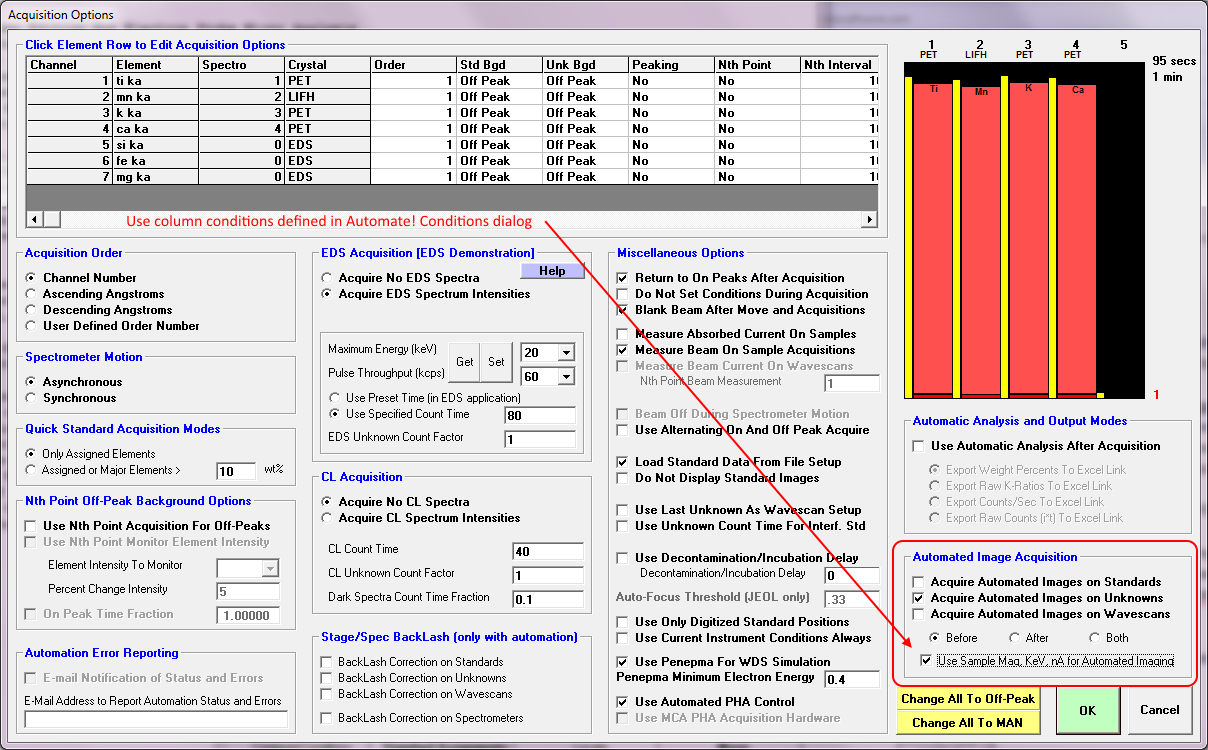Choose Ascending Angstroms acquisition order
Image resolution: width=1208 pixels, height=750 pixels.
pyautogui.click(x=33, y=294)
